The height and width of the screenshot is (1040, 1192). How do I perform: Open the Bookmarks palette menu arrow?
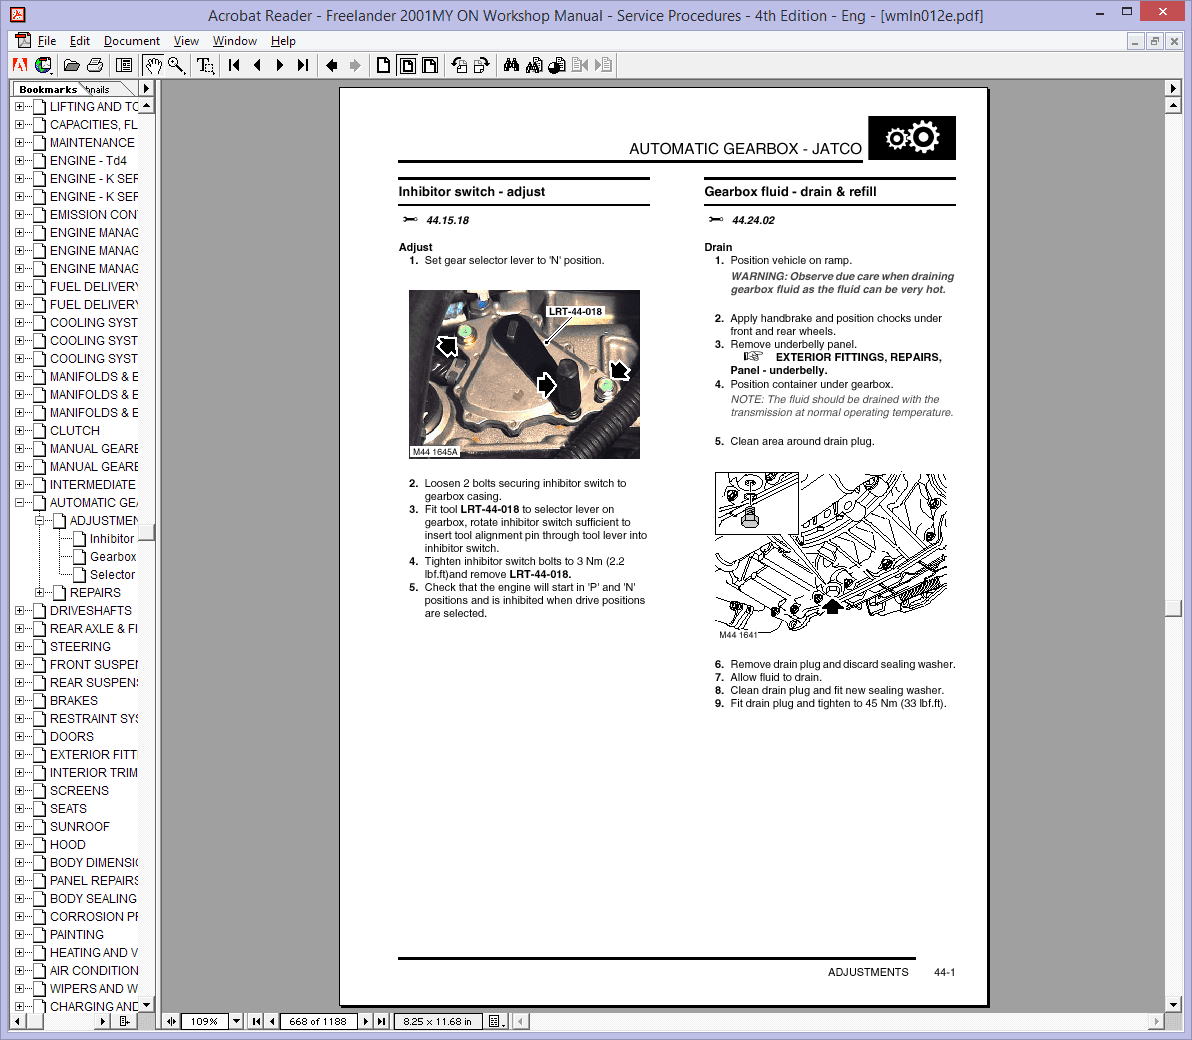tap(147, 88)
